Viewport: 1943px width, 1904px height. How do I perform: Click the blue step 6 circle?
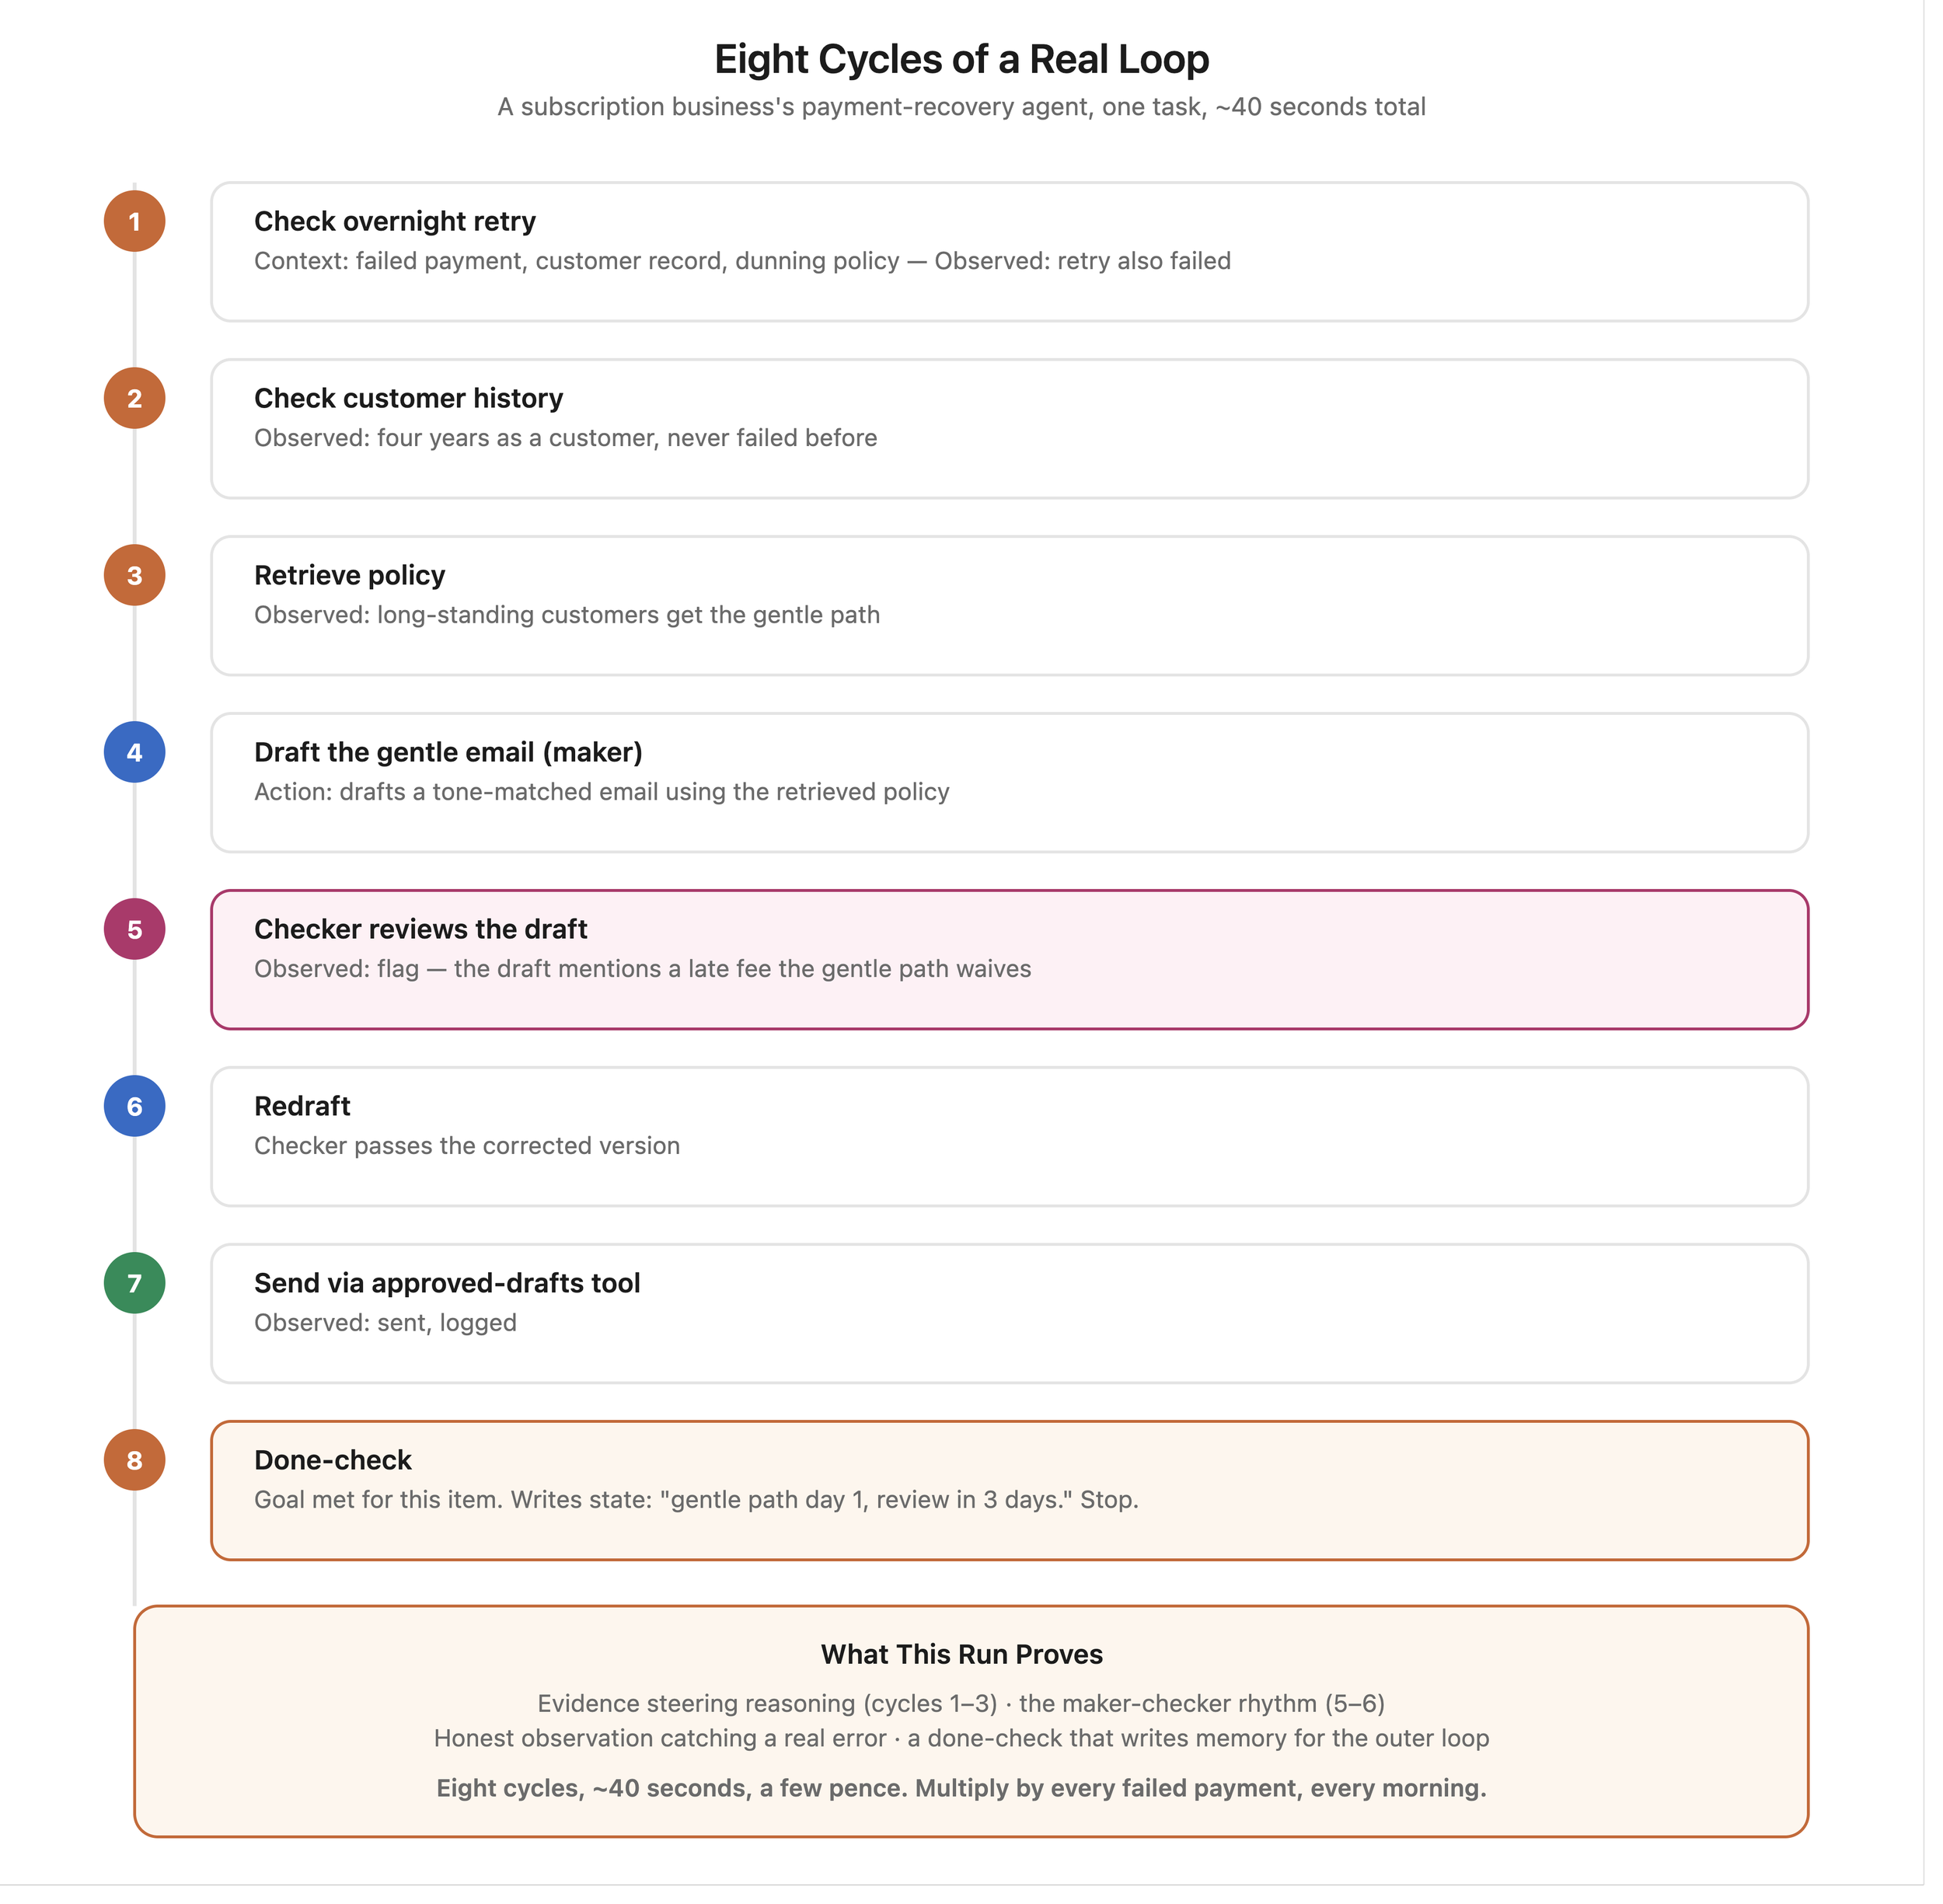[134, 1106]
